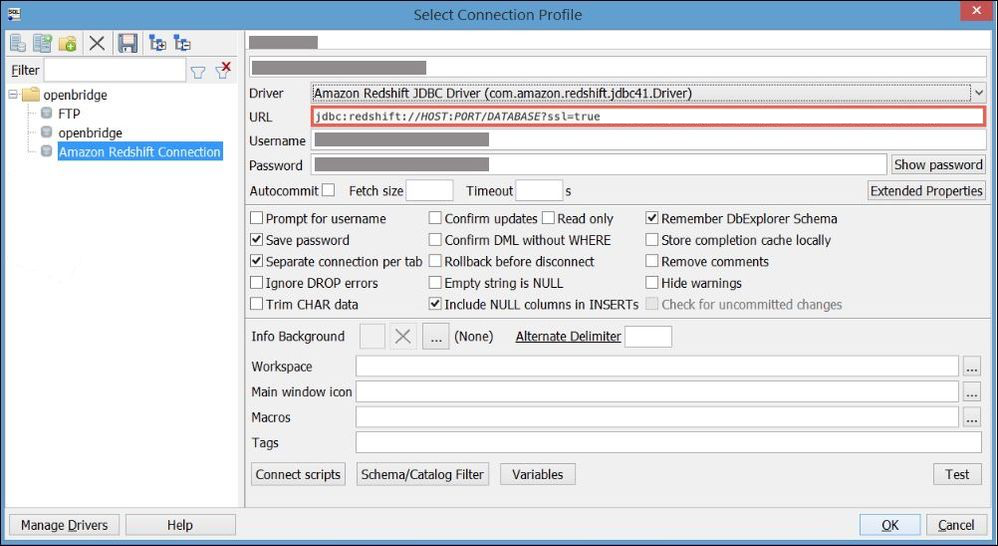Collapse the openbridge folder node

point(13,95)
